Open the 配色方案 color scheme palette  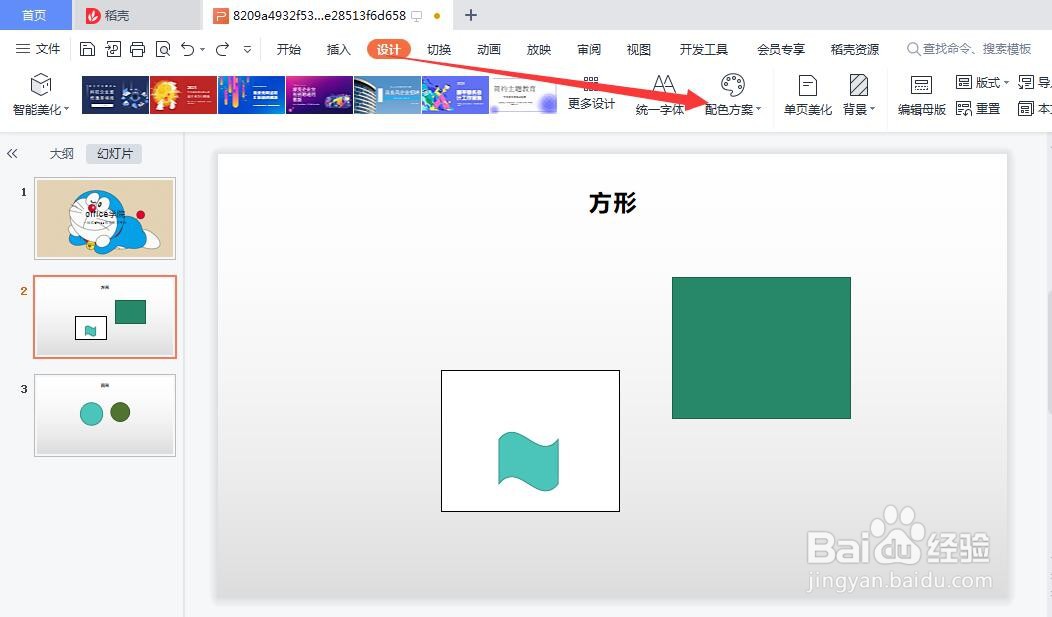click(735, 95)
